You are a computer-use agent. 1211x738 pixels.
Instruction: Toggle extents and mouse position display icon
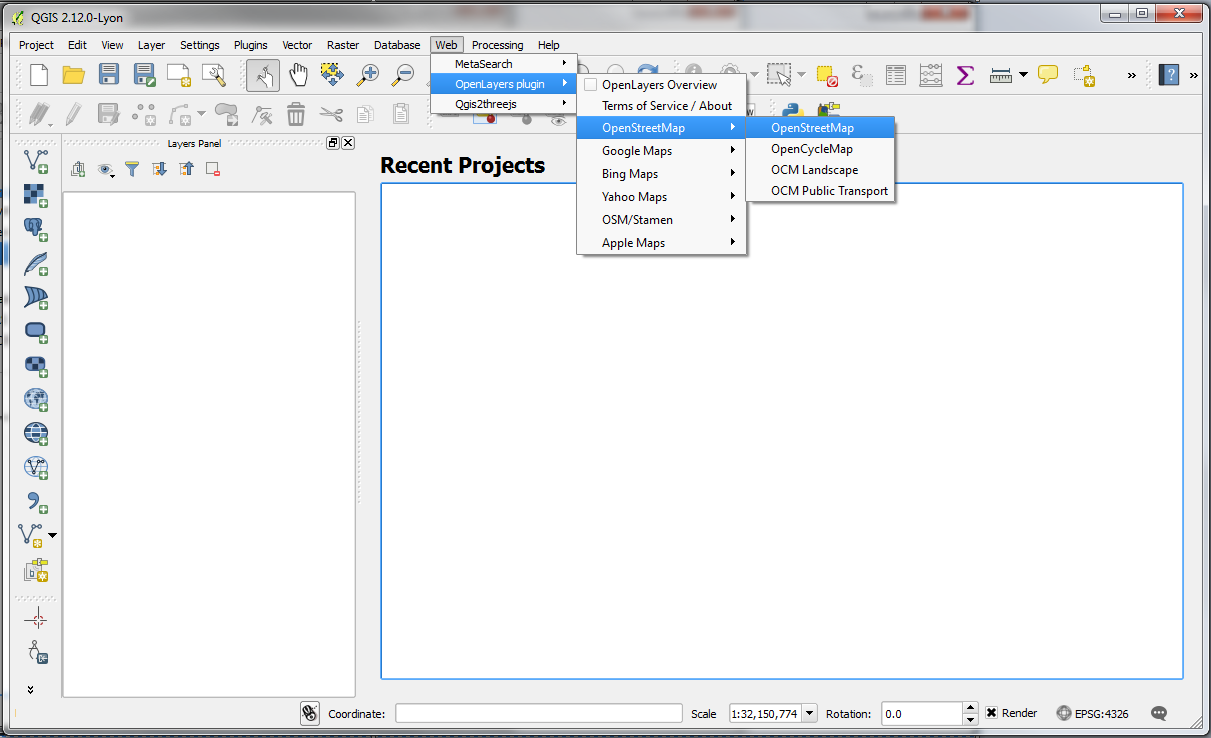310,713
